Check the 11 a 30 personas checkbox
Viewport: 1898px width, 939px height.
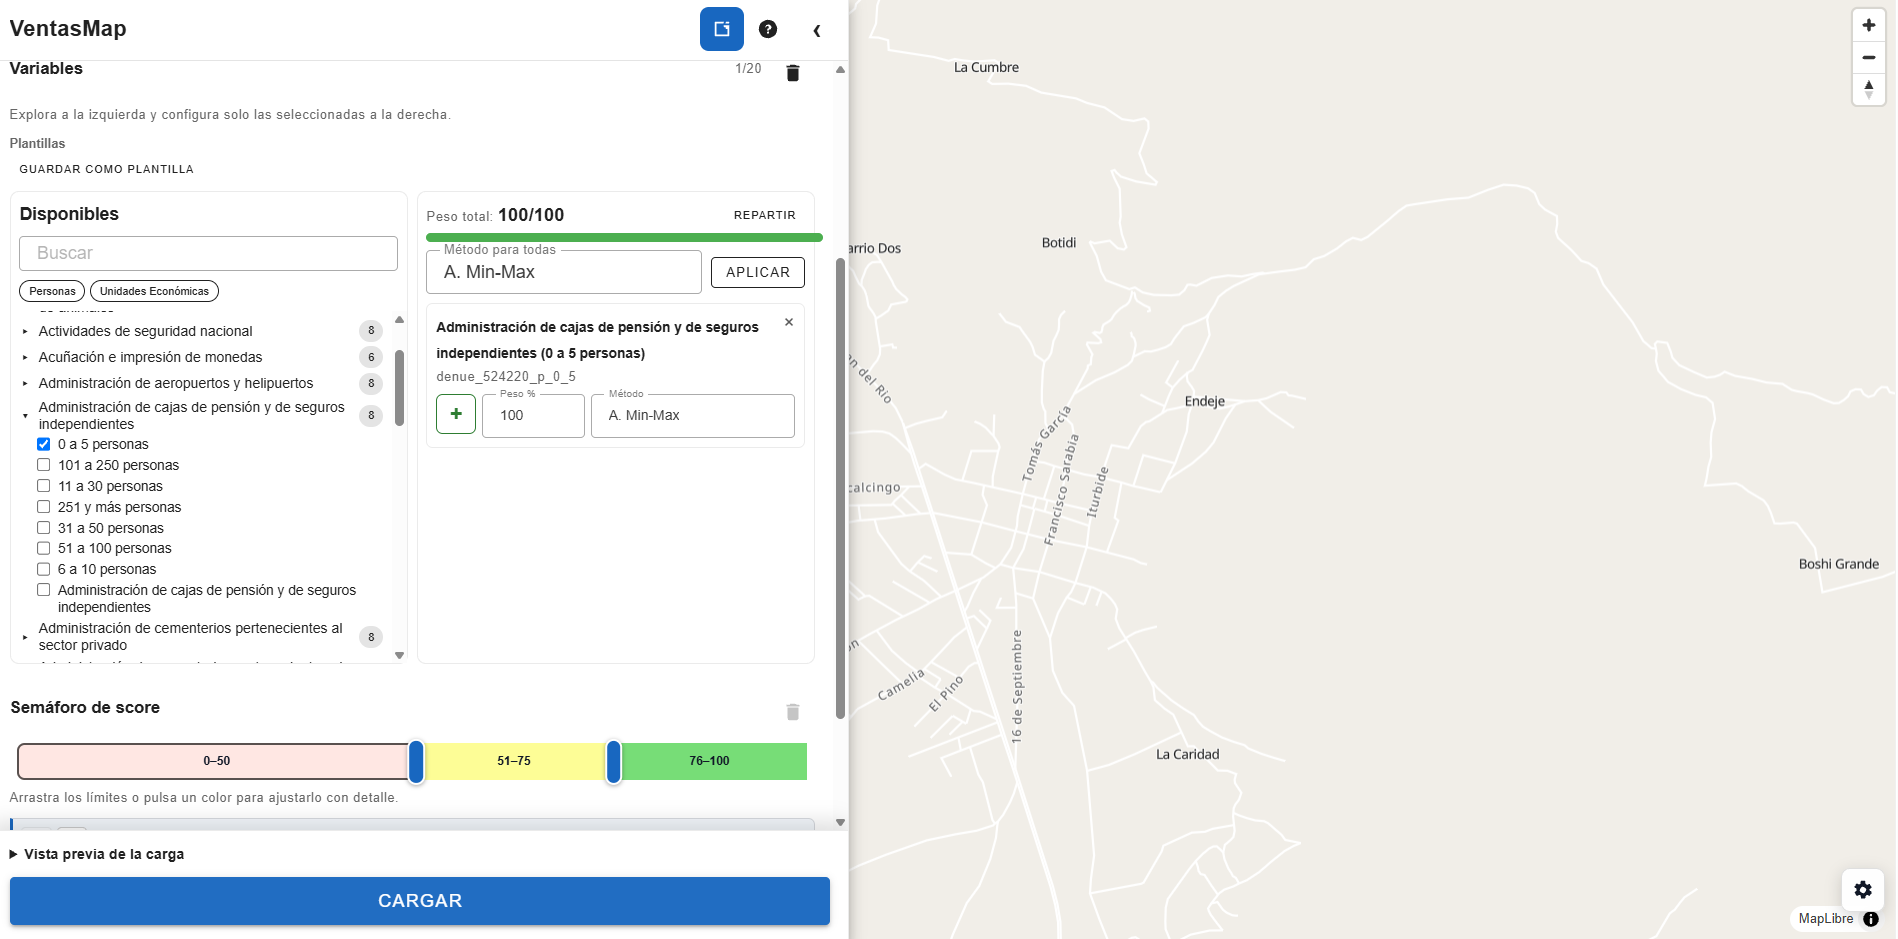(x=44, y=486)
